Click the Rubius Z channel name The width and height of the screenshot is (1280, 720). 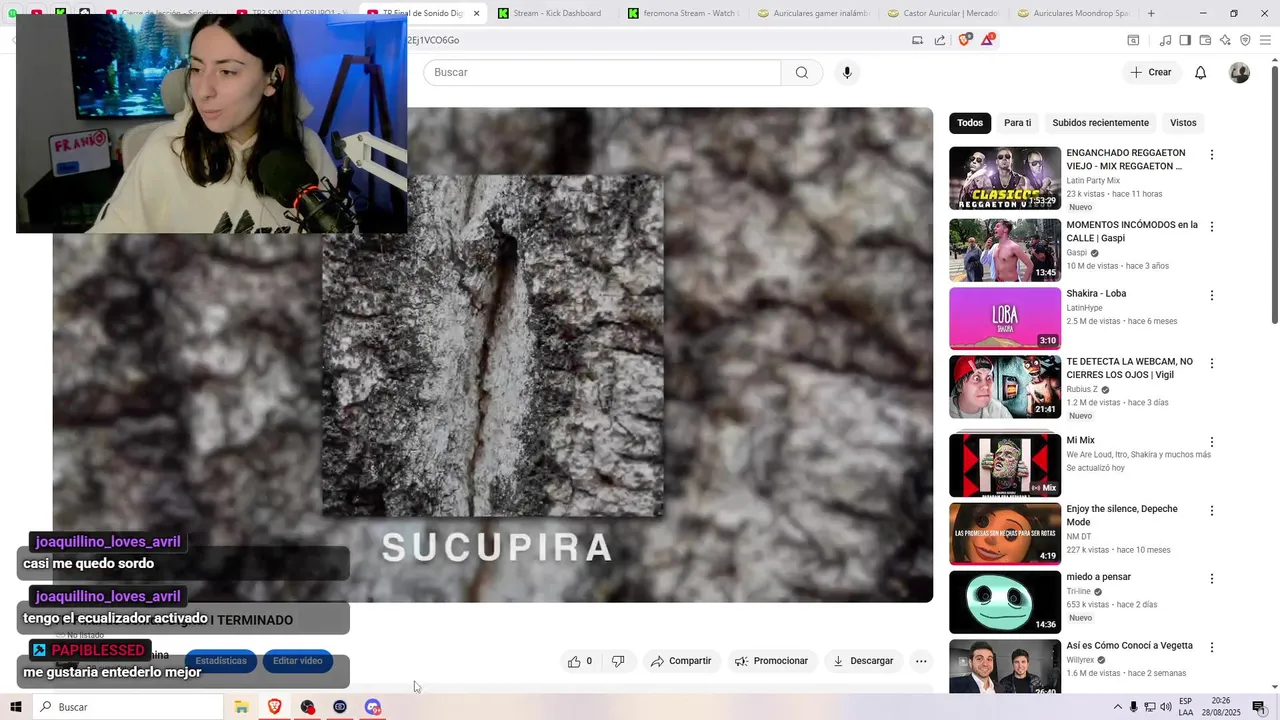pyautogui.click(x=1082, y=389)
